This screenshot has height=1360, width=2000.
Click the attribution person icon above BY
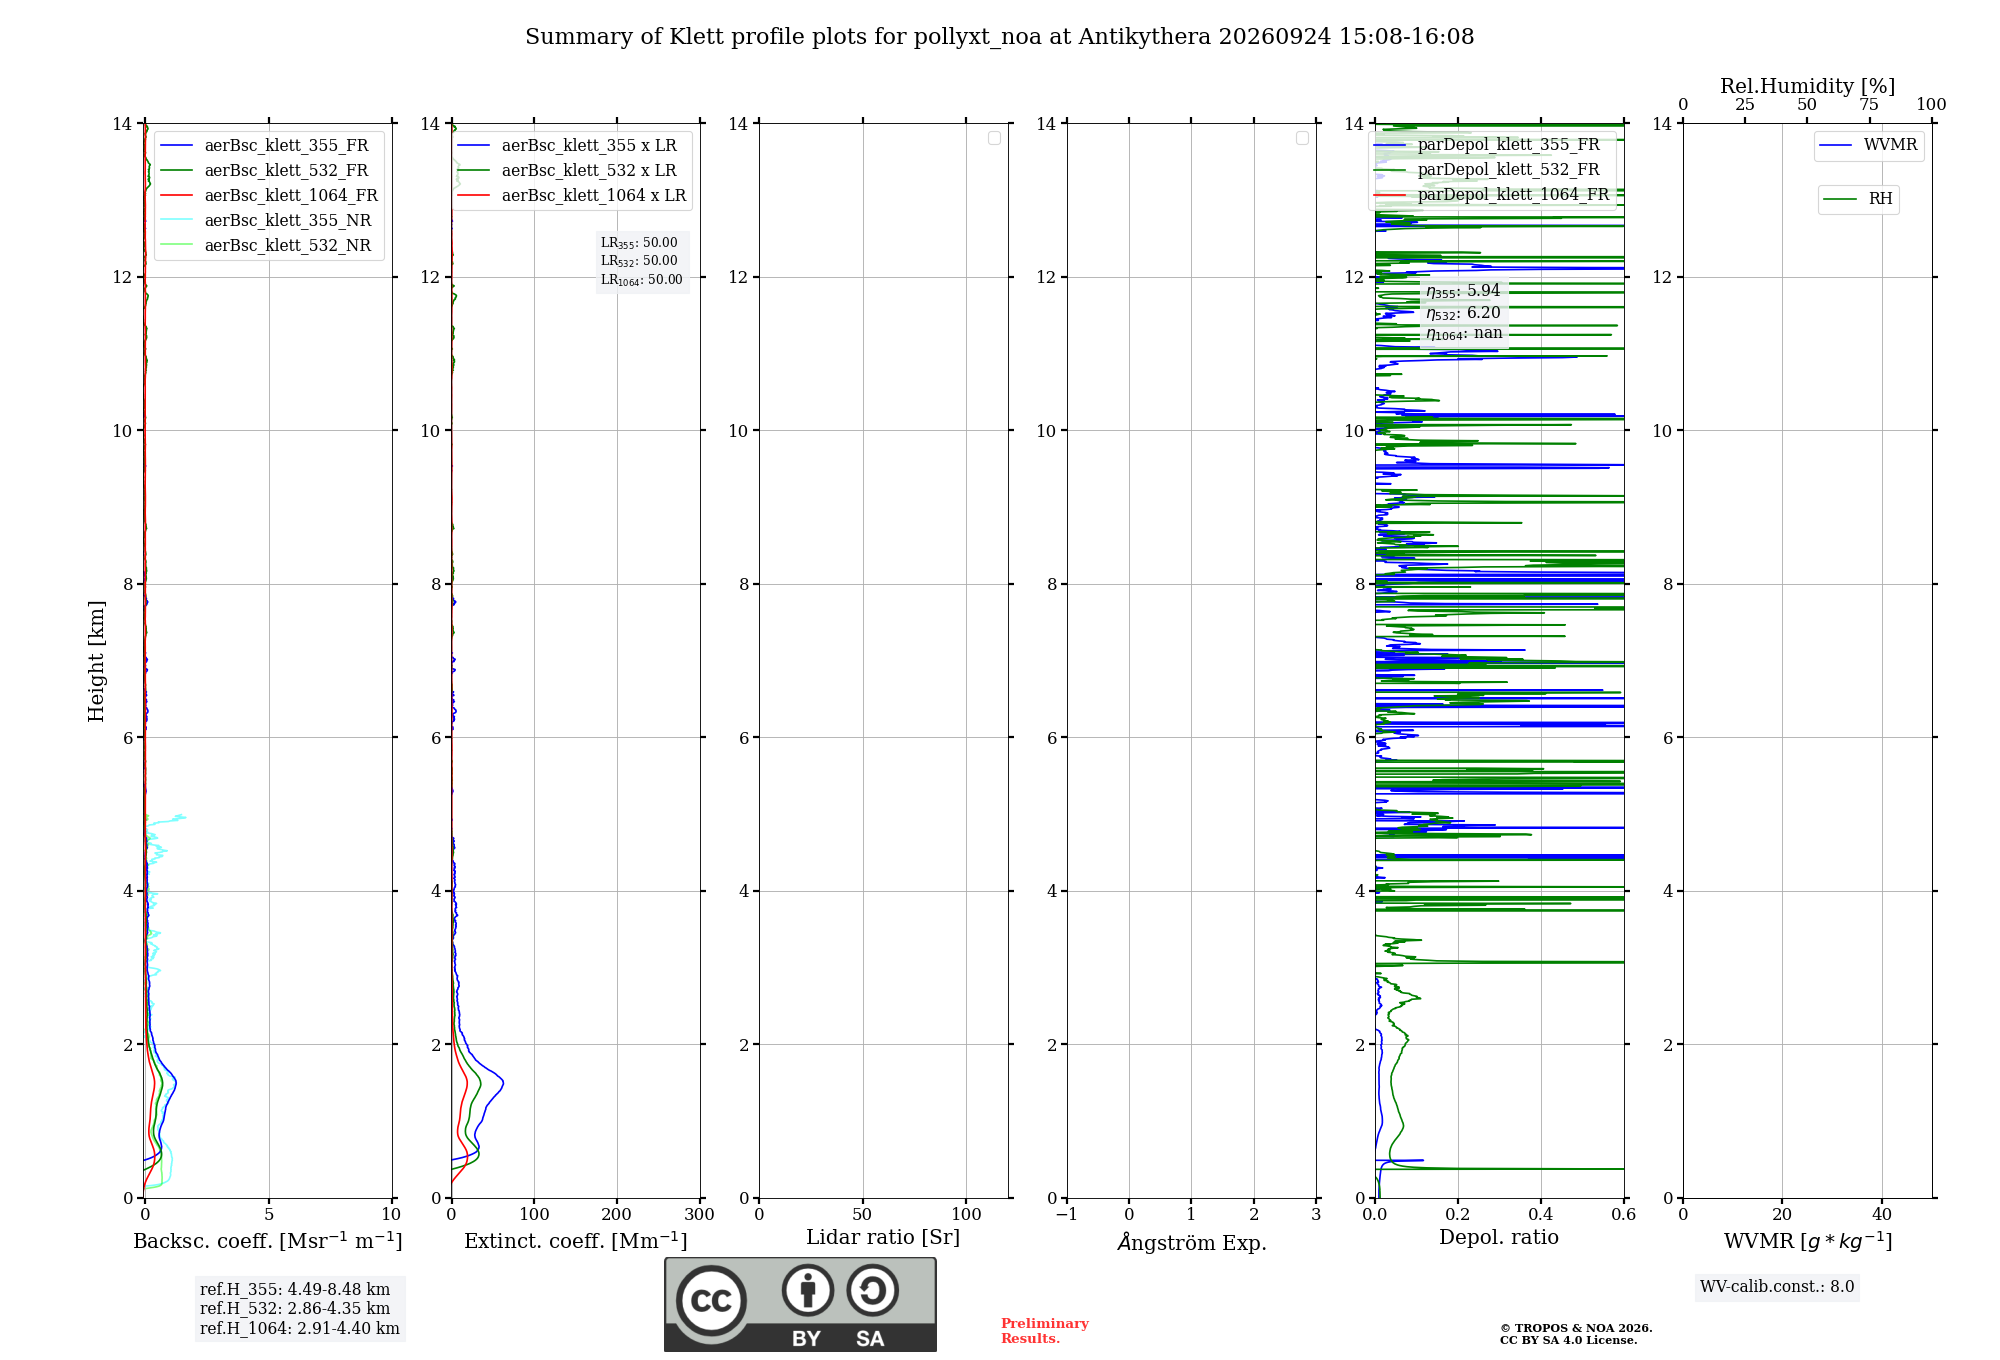(x=808, y=1290)
